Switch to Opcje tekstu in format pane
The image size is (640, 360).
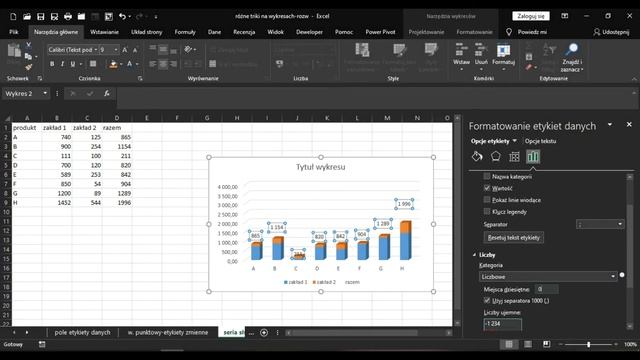[x=540, y=141]
